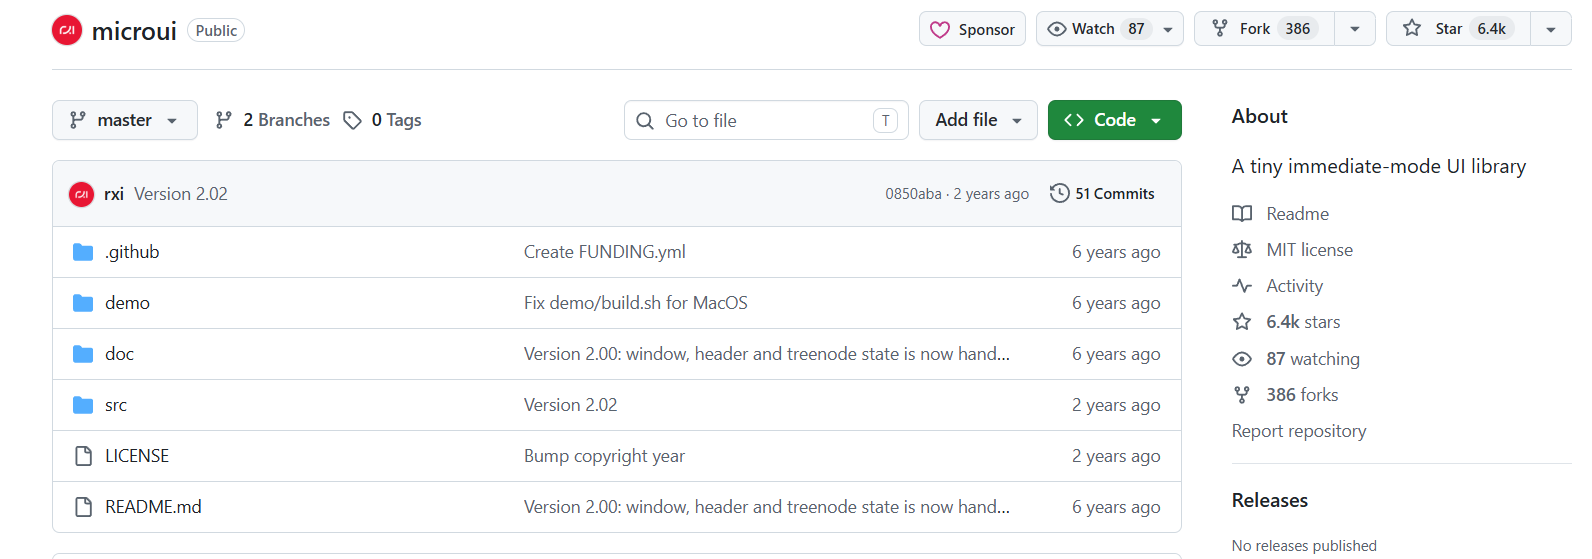Screen dimensions: 1592x559
Task: Expand the Star lists dropdown arrow
Action: pyautogui.click(x=1551, y=29)
